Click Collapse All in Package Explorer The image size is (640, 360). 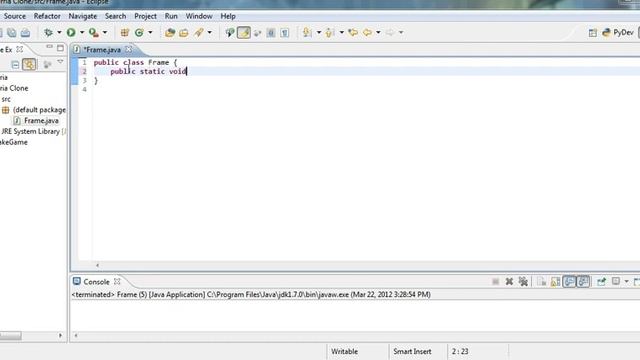[x=15, y=64]
